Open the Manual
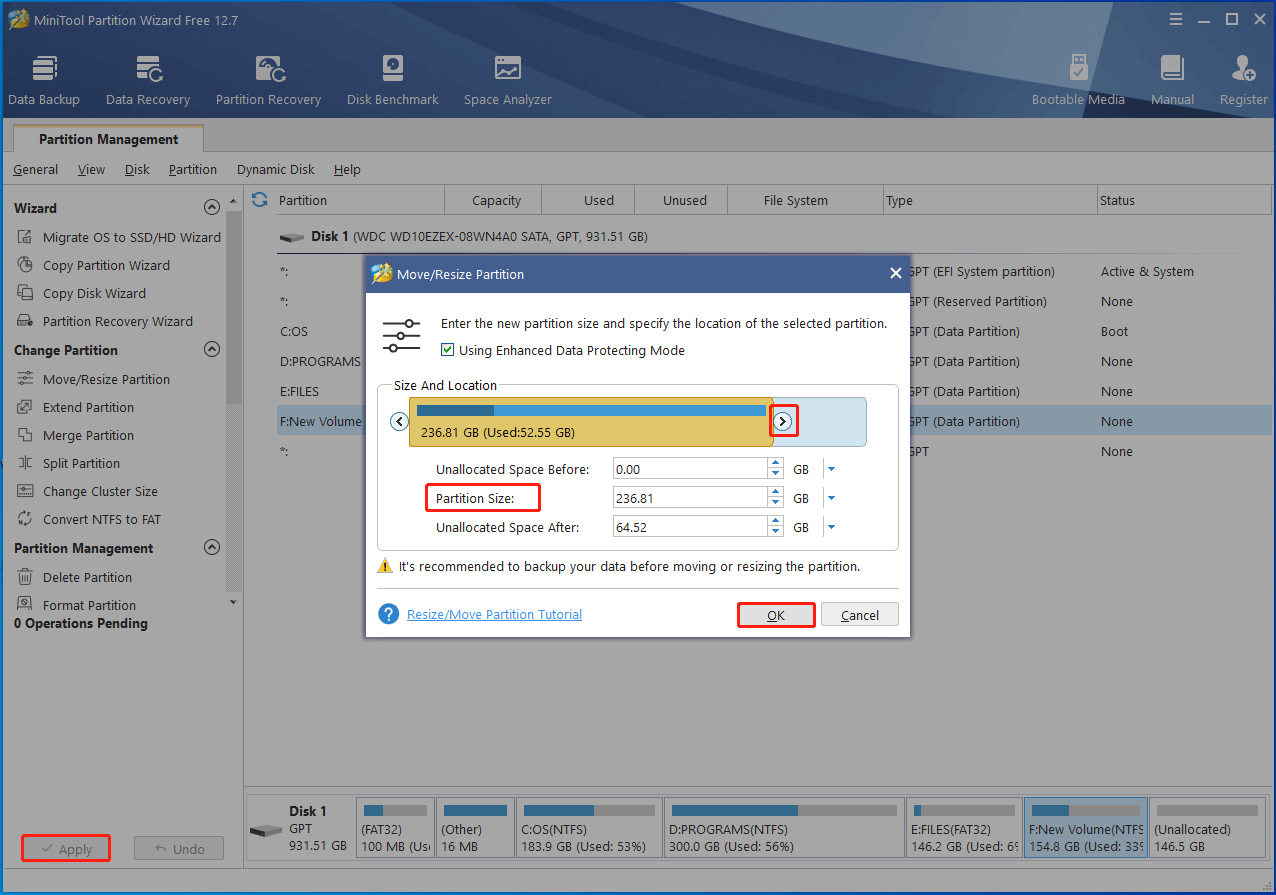The width and height of the screenshot is (1276, 895). [x=1172, y=80]
